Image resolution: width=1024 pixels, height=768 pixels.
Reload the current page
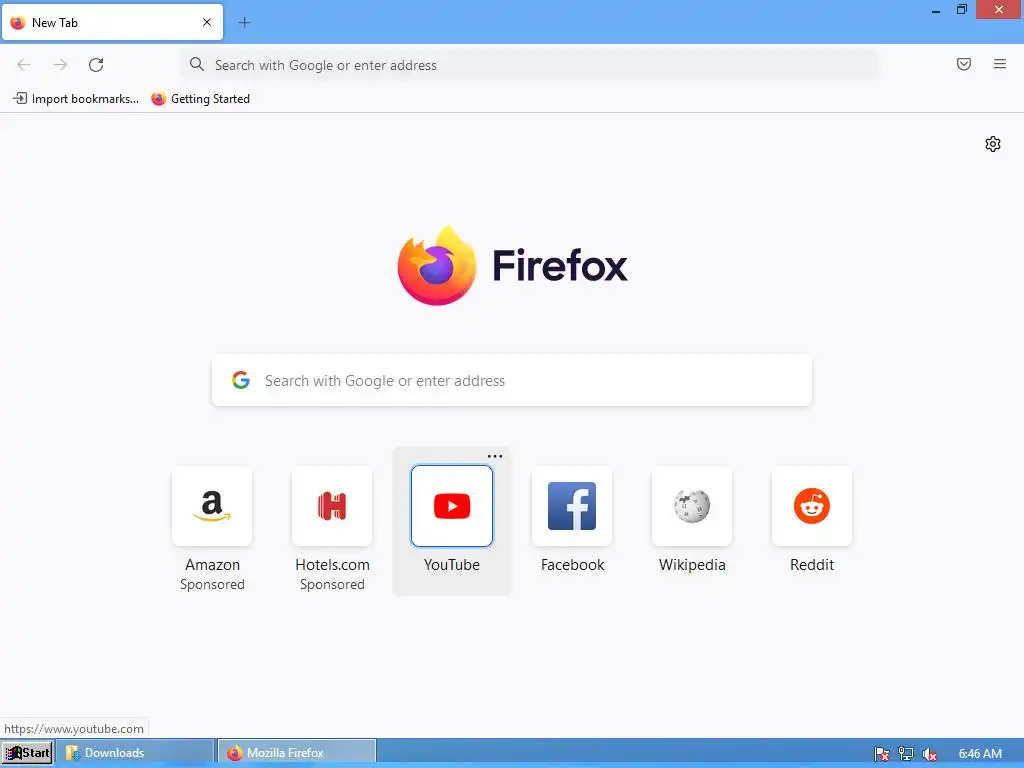point(96,65)
